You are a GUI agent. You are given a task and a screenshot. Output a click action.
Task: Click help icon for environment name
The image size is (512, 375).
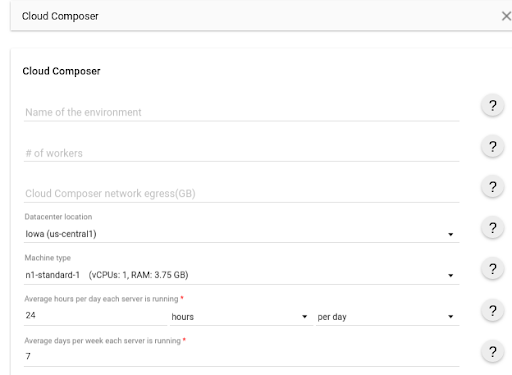(x=492, y=106)
